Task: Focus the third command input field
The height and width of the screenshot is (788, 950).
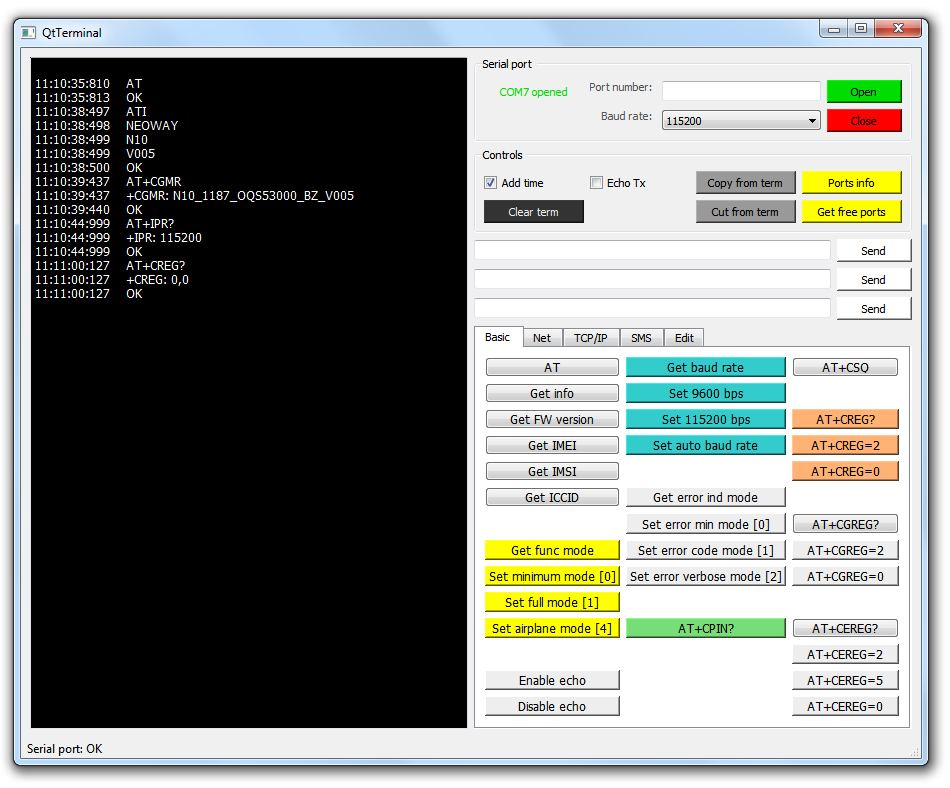Action: tap(653, 308)
